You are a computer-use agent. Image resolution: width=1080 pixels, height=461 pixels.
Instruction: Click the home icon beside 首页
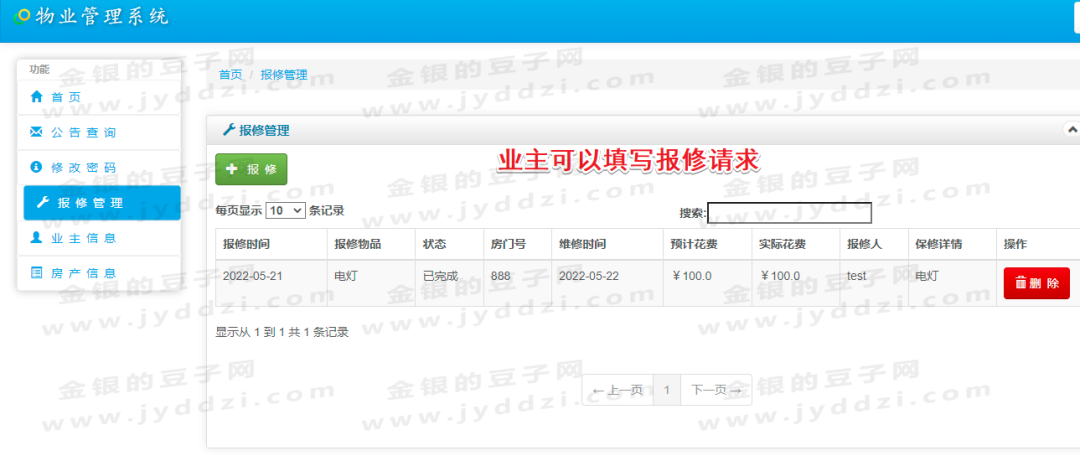(x=37, y=97)
